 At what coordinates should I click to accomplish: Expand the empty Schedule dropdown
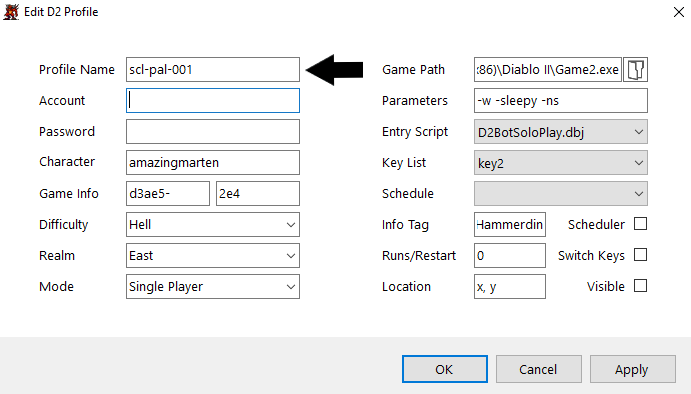click(x=561, y=193)
